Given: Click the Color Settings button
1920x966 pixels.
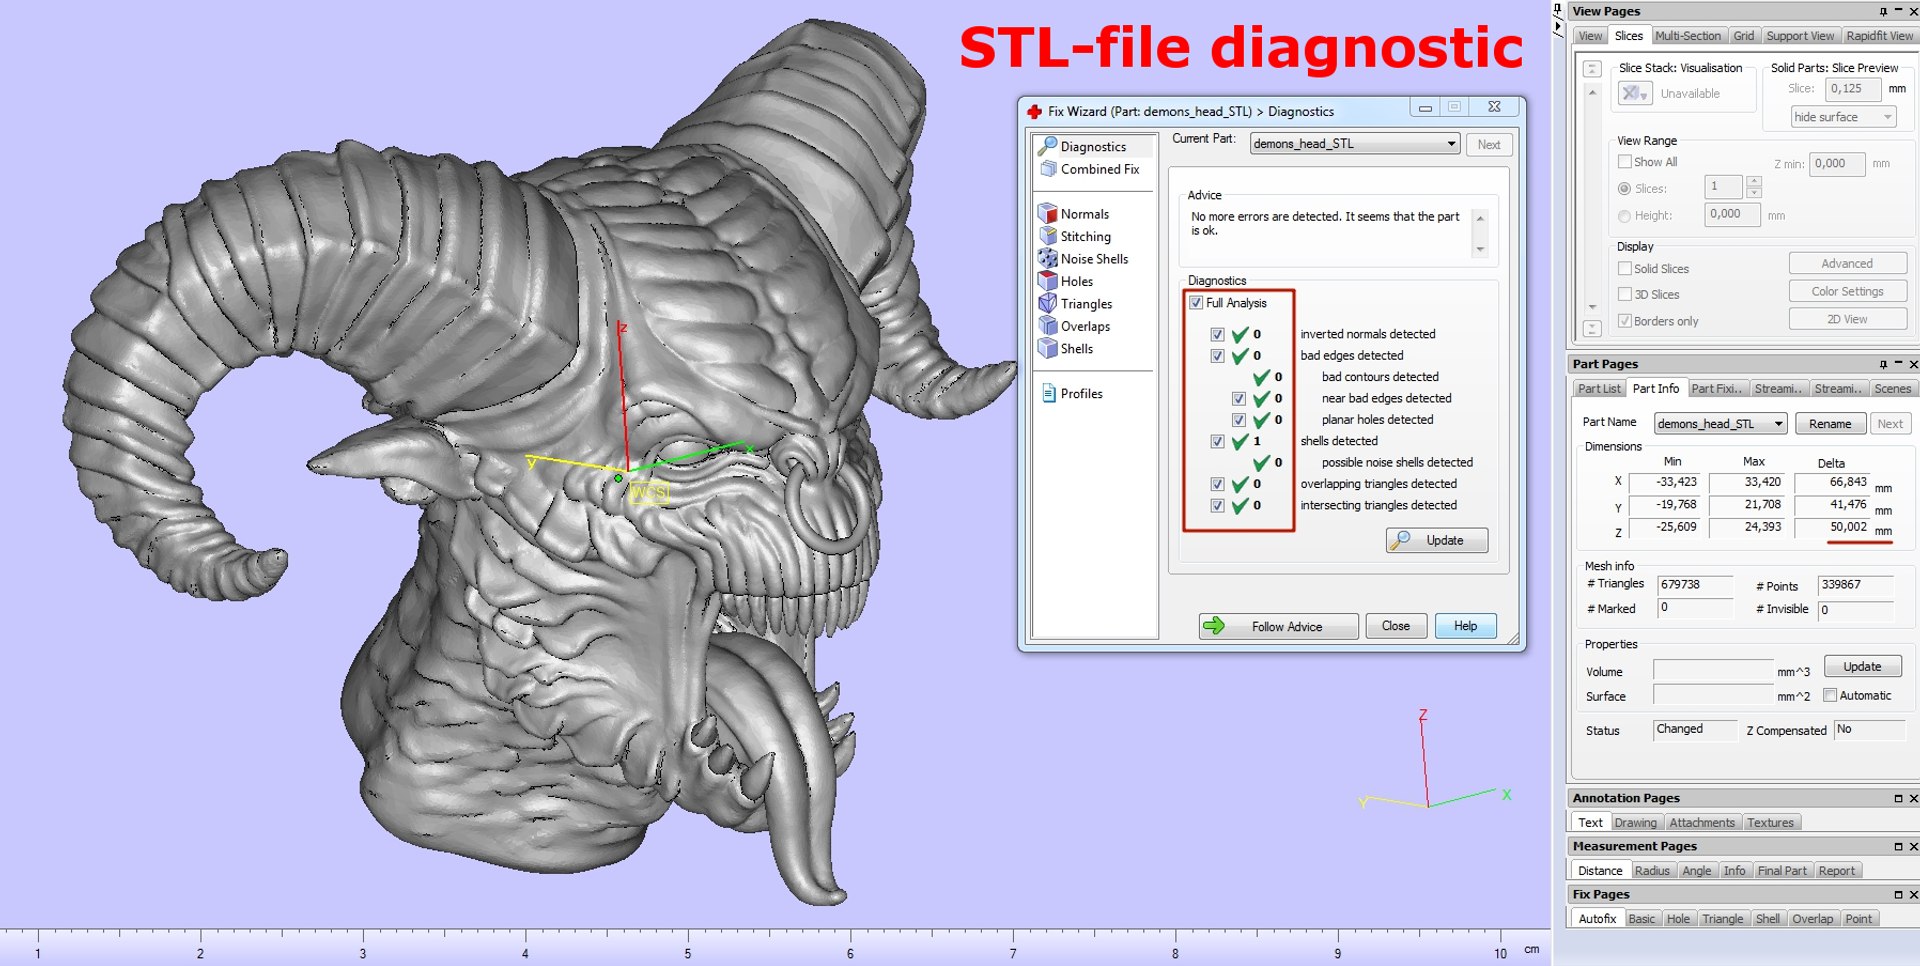Looking at the screenshot, I should click(x=1847, y=292).
